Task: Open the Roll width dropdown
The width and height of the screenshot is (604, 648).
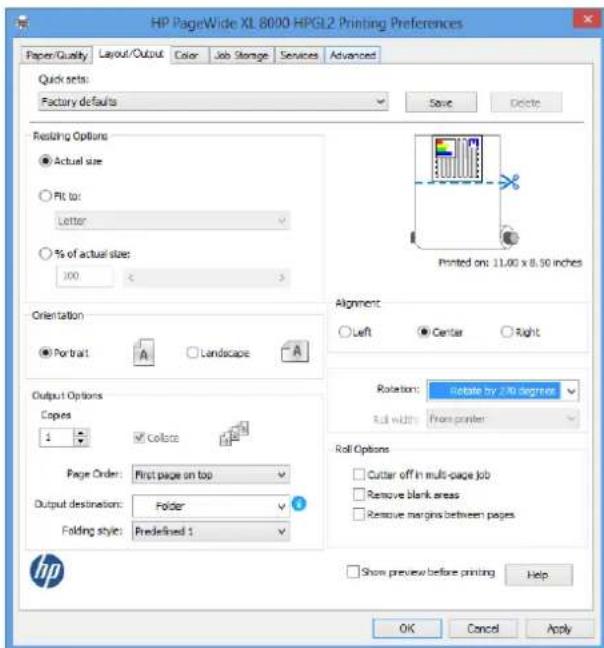Action: point(502,419)
